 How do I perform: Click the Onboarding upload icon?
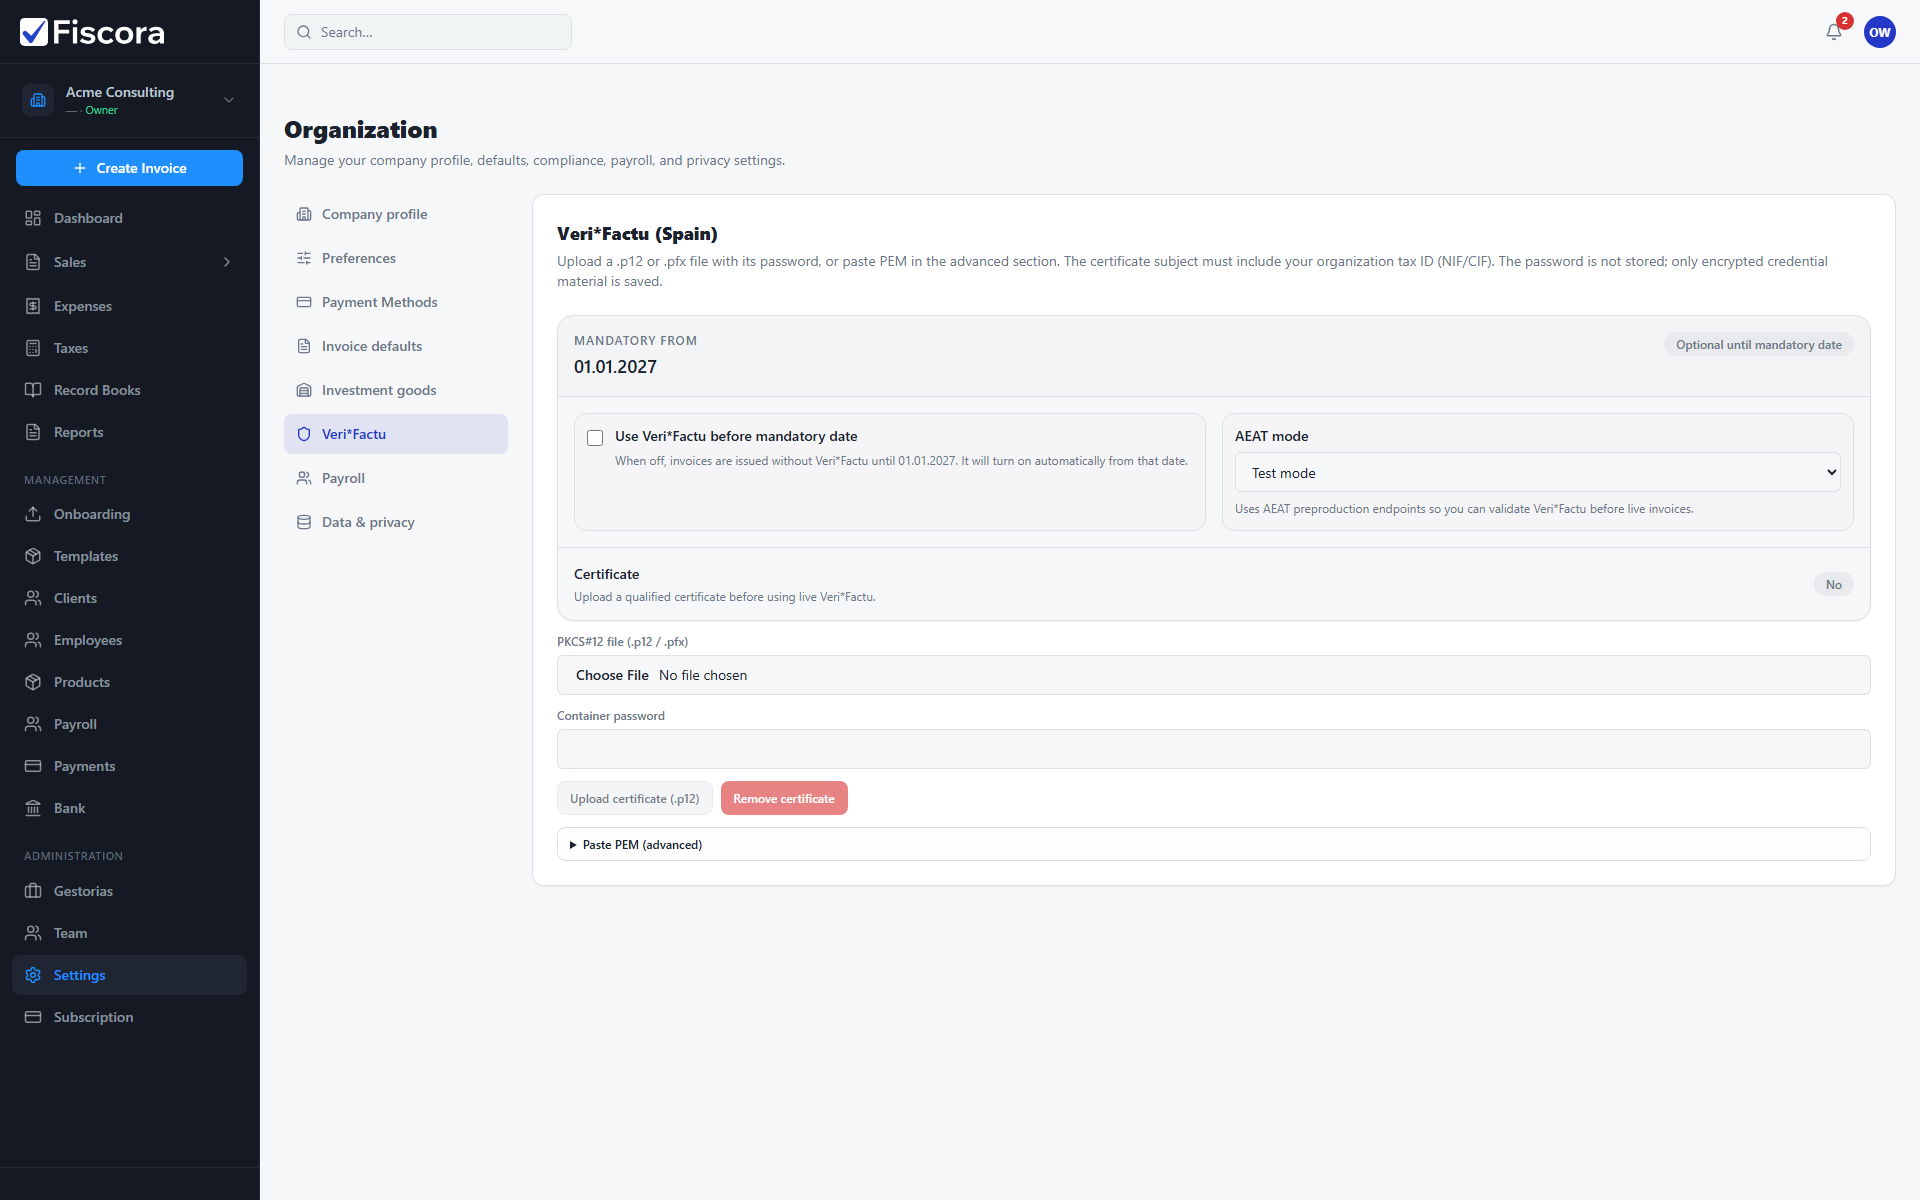click(33, 514)
